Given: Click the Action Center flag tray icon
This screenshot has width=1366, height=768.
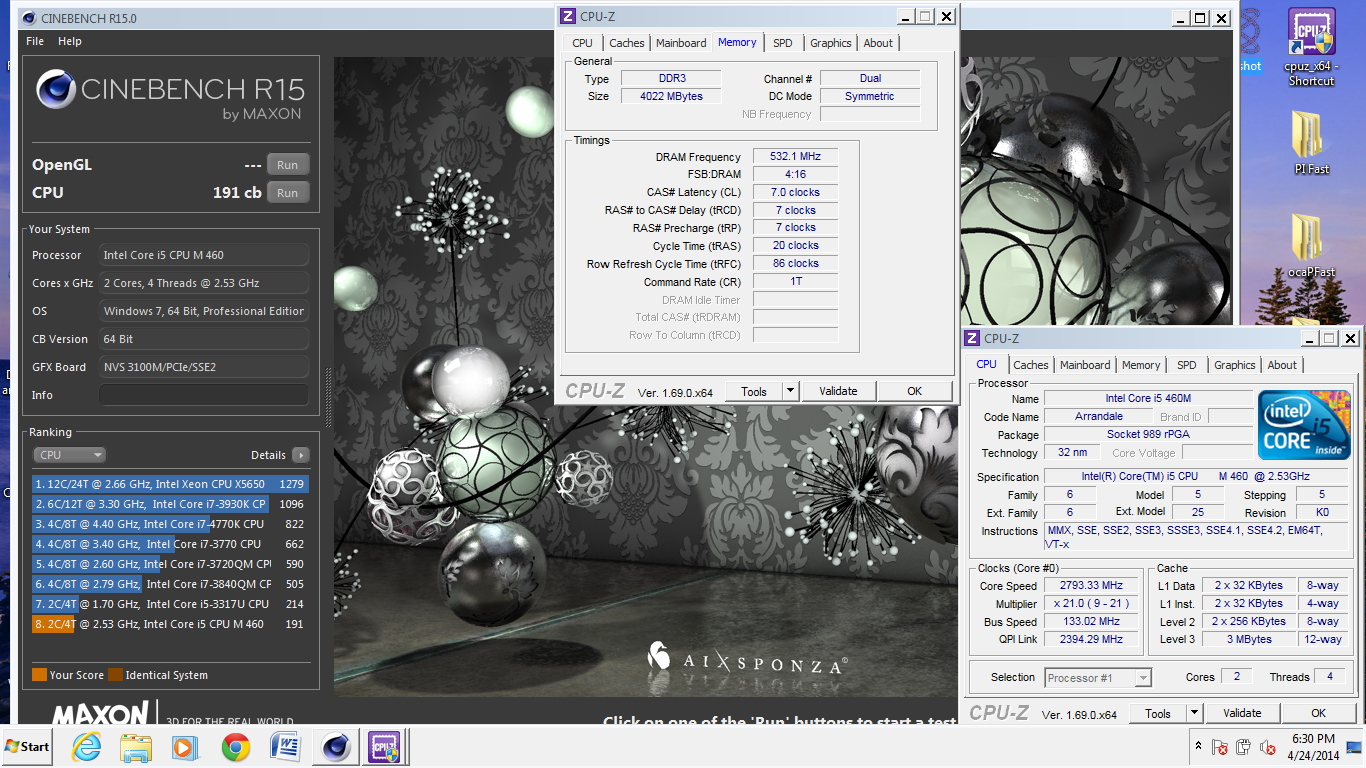Looking at the screenshot, I should tap(1220, 746).
